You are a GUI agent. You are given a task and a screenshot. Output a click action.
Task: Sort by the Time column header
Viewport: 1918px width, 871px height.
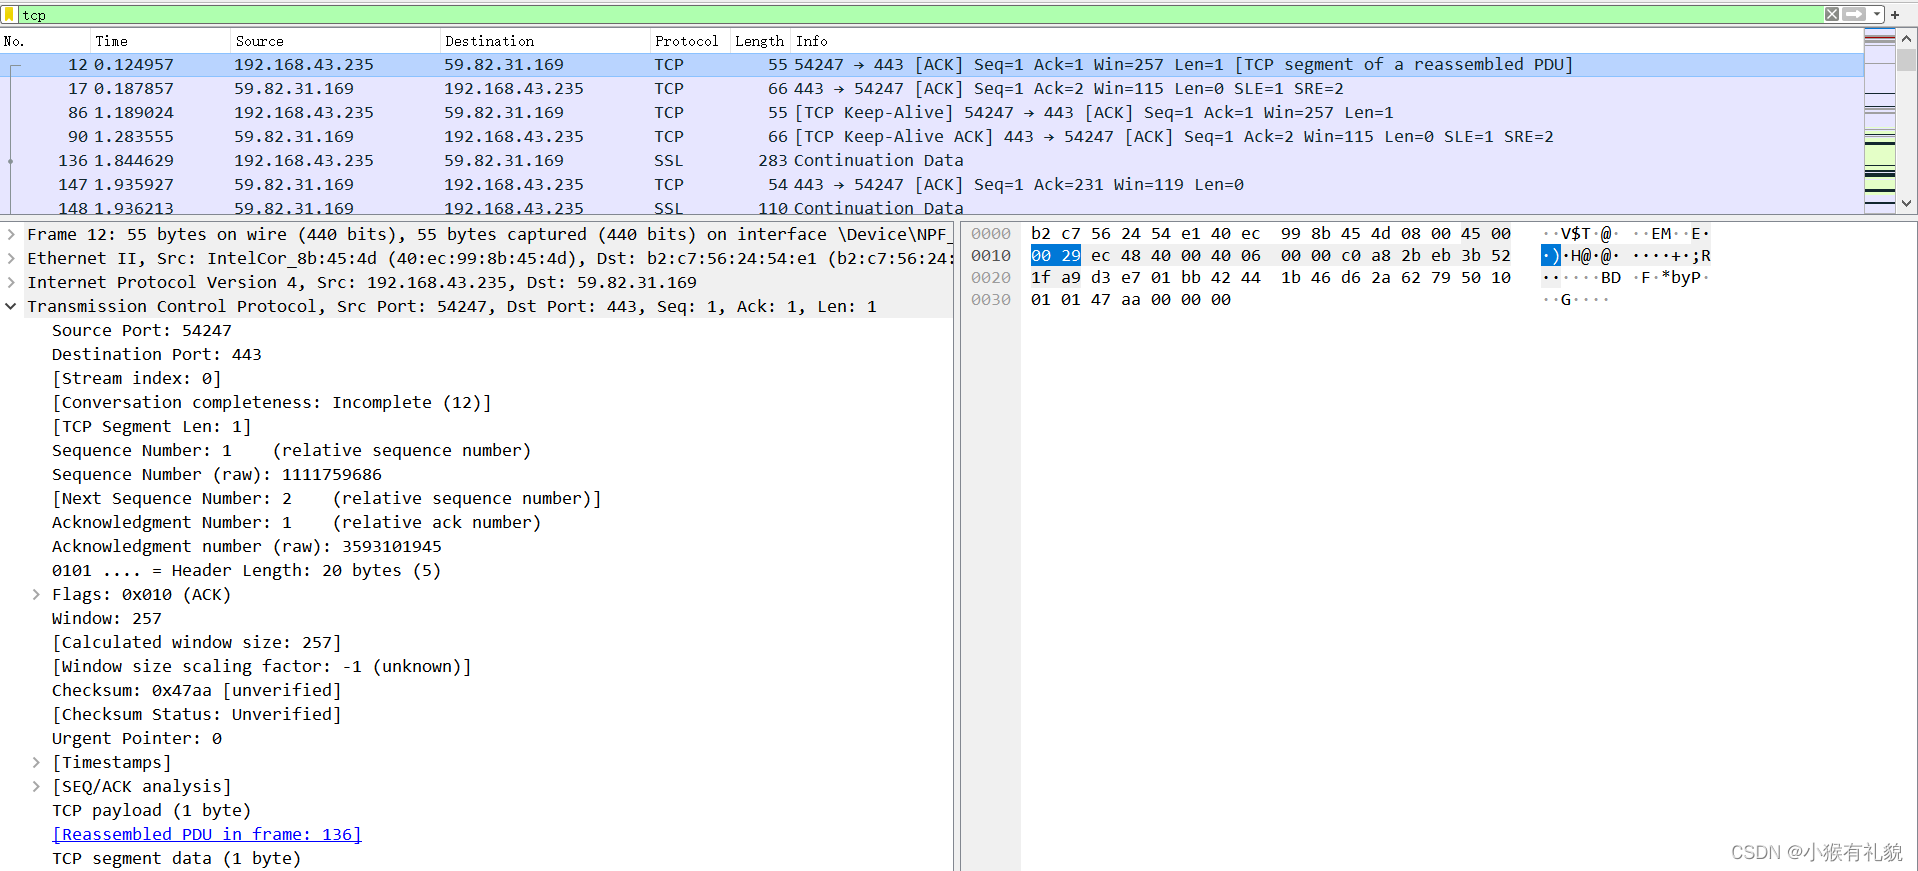(x=161, y=41)
